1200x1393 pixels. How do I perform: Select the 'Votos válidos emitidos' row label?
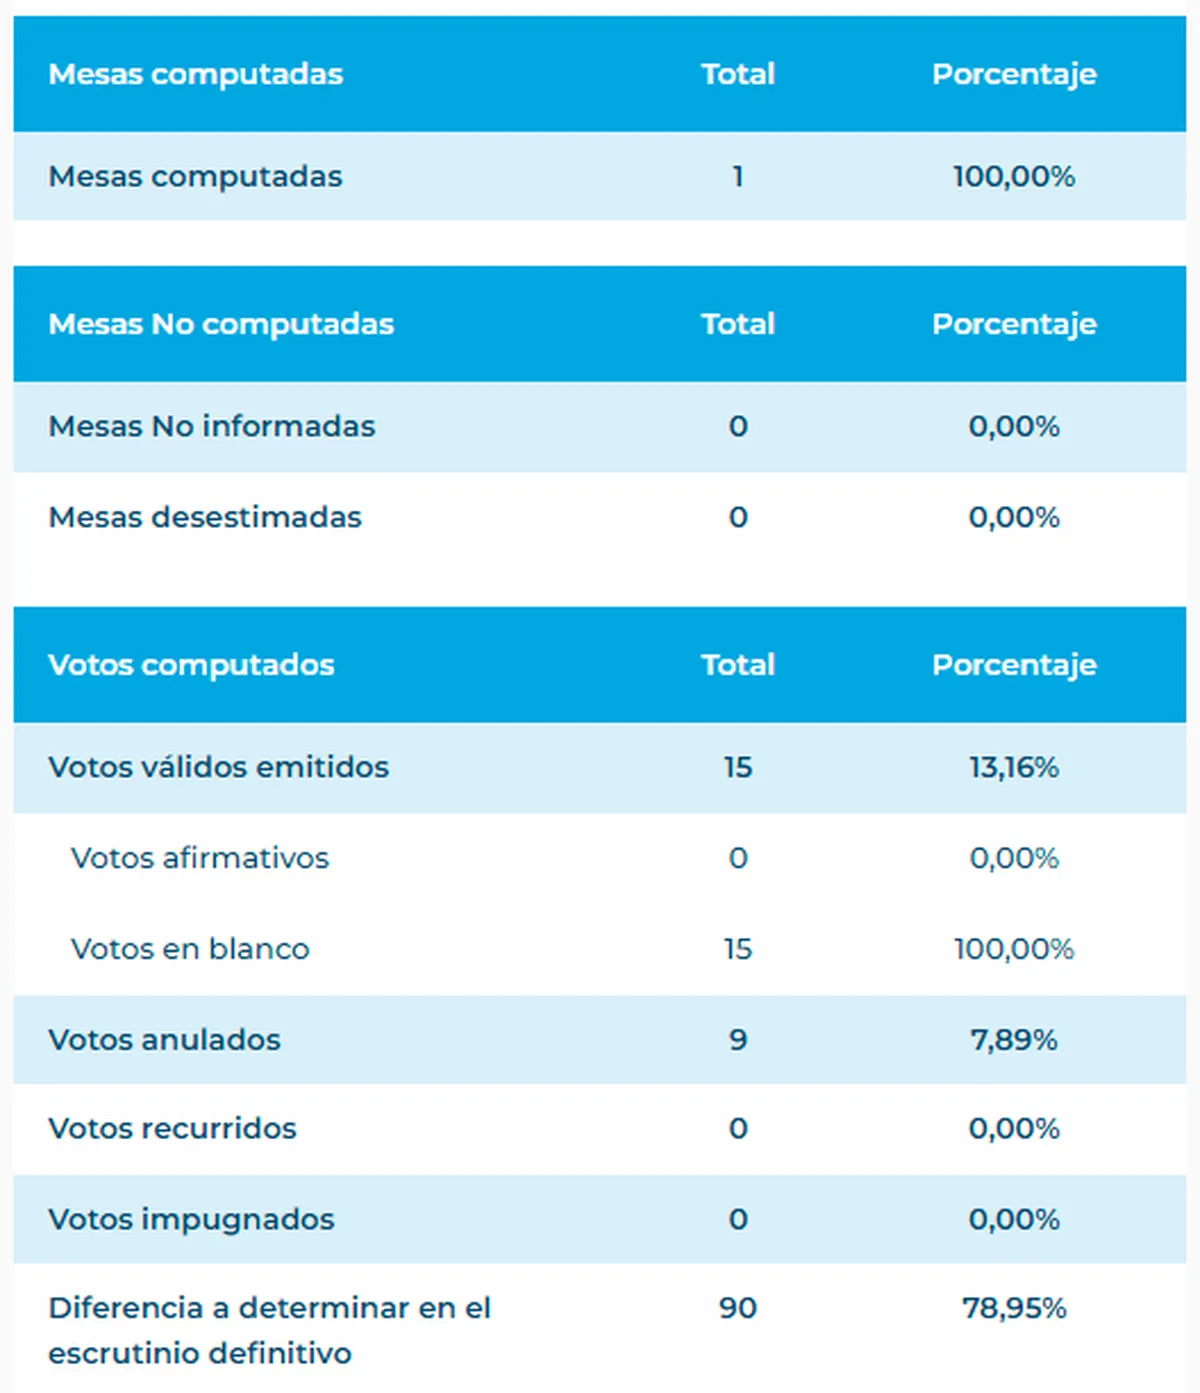pyautogui.click(x=218, y=768)
